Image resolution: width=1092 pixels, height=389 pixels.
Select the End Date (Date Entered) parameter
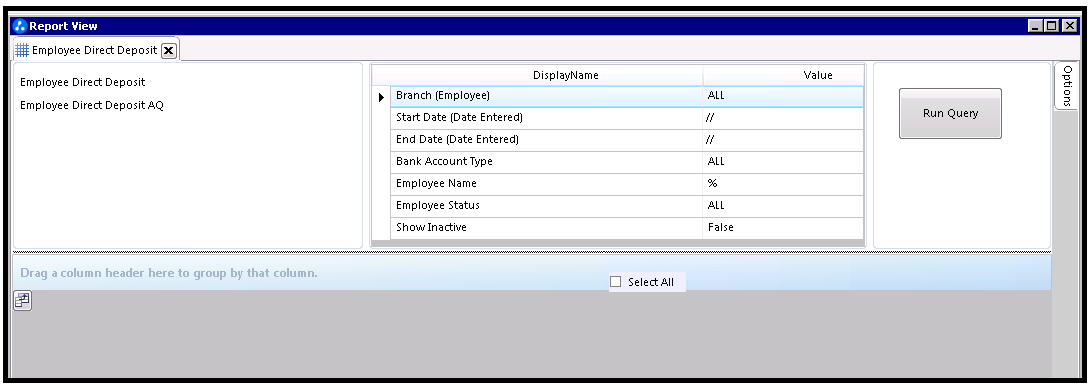pyautogui.click(x=547, y=140)
